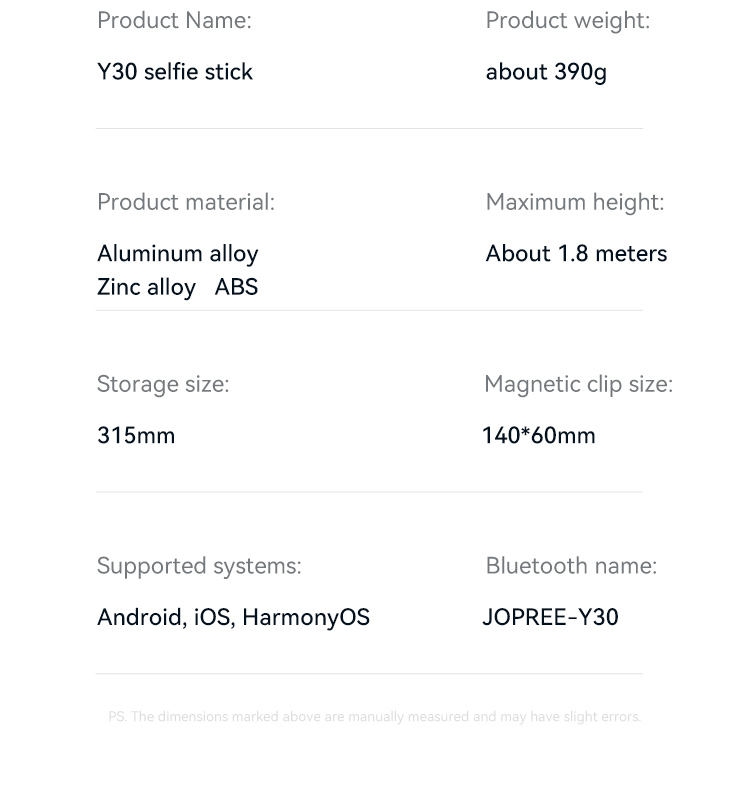750x800 pixels.
Task: Select the About 1.8 meters value
Action: click(x=577, y=254)
